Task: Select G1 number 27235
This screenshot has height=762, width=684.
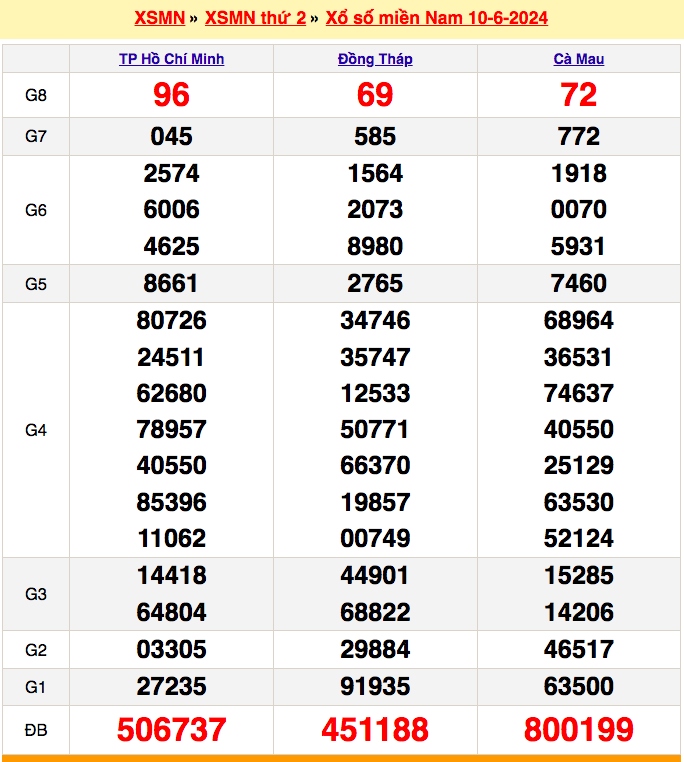Action: pyautogui.click(x=171, y=687)
